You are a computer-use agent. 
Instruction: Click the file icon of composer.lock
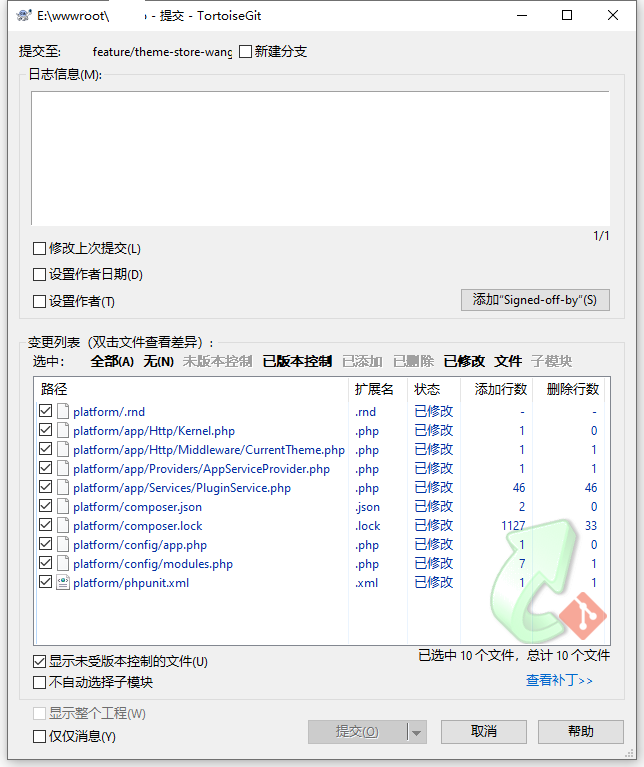63,526
